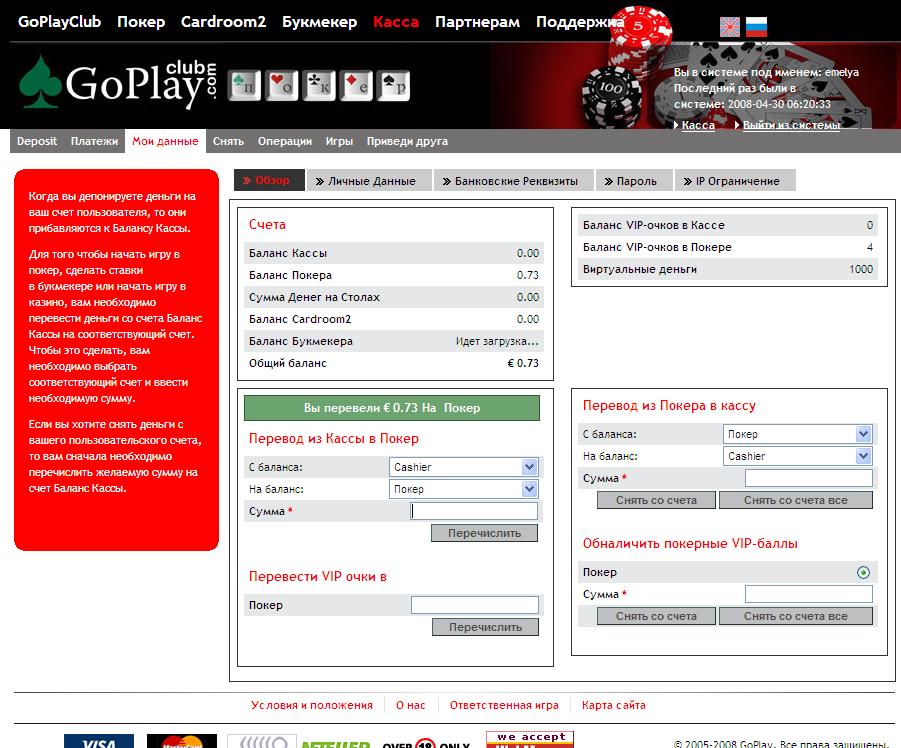The height and width of the screenshot is (748, 901).
Task: Open the Условия и положения footer link
Action: point(311,705)
